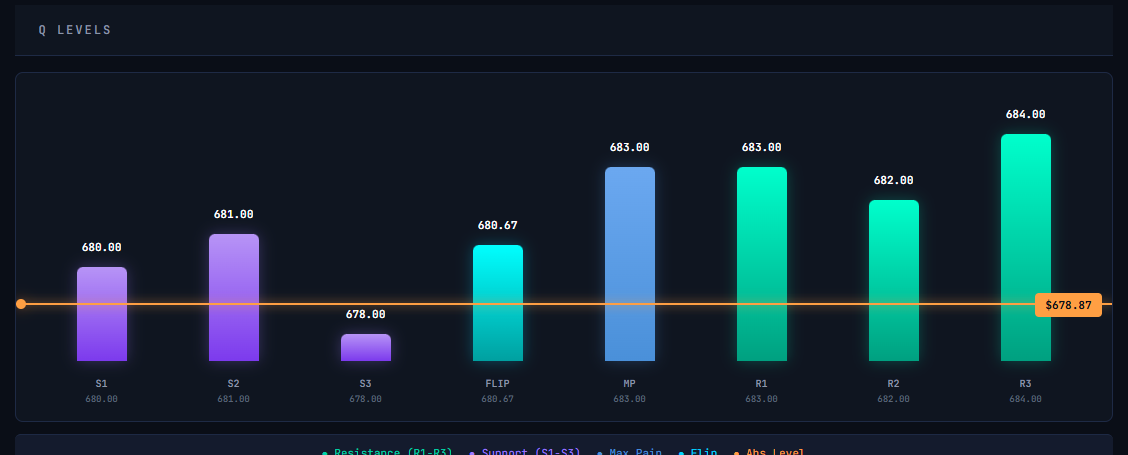1128x455 pixels.
Task: Click the 684.00 value label above R3
Action: coord(1026,115)
